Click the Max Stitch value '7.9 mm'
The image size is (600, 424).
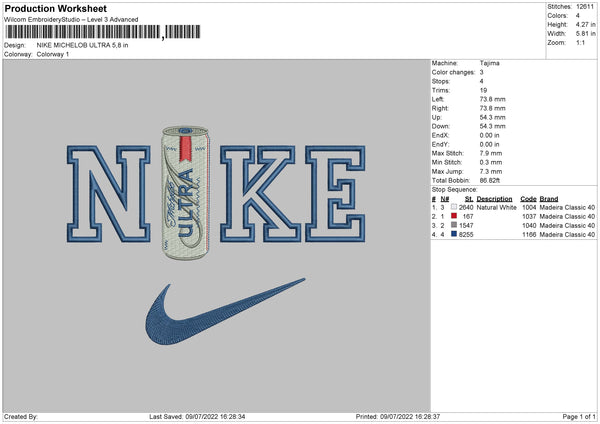click(491, 153)
